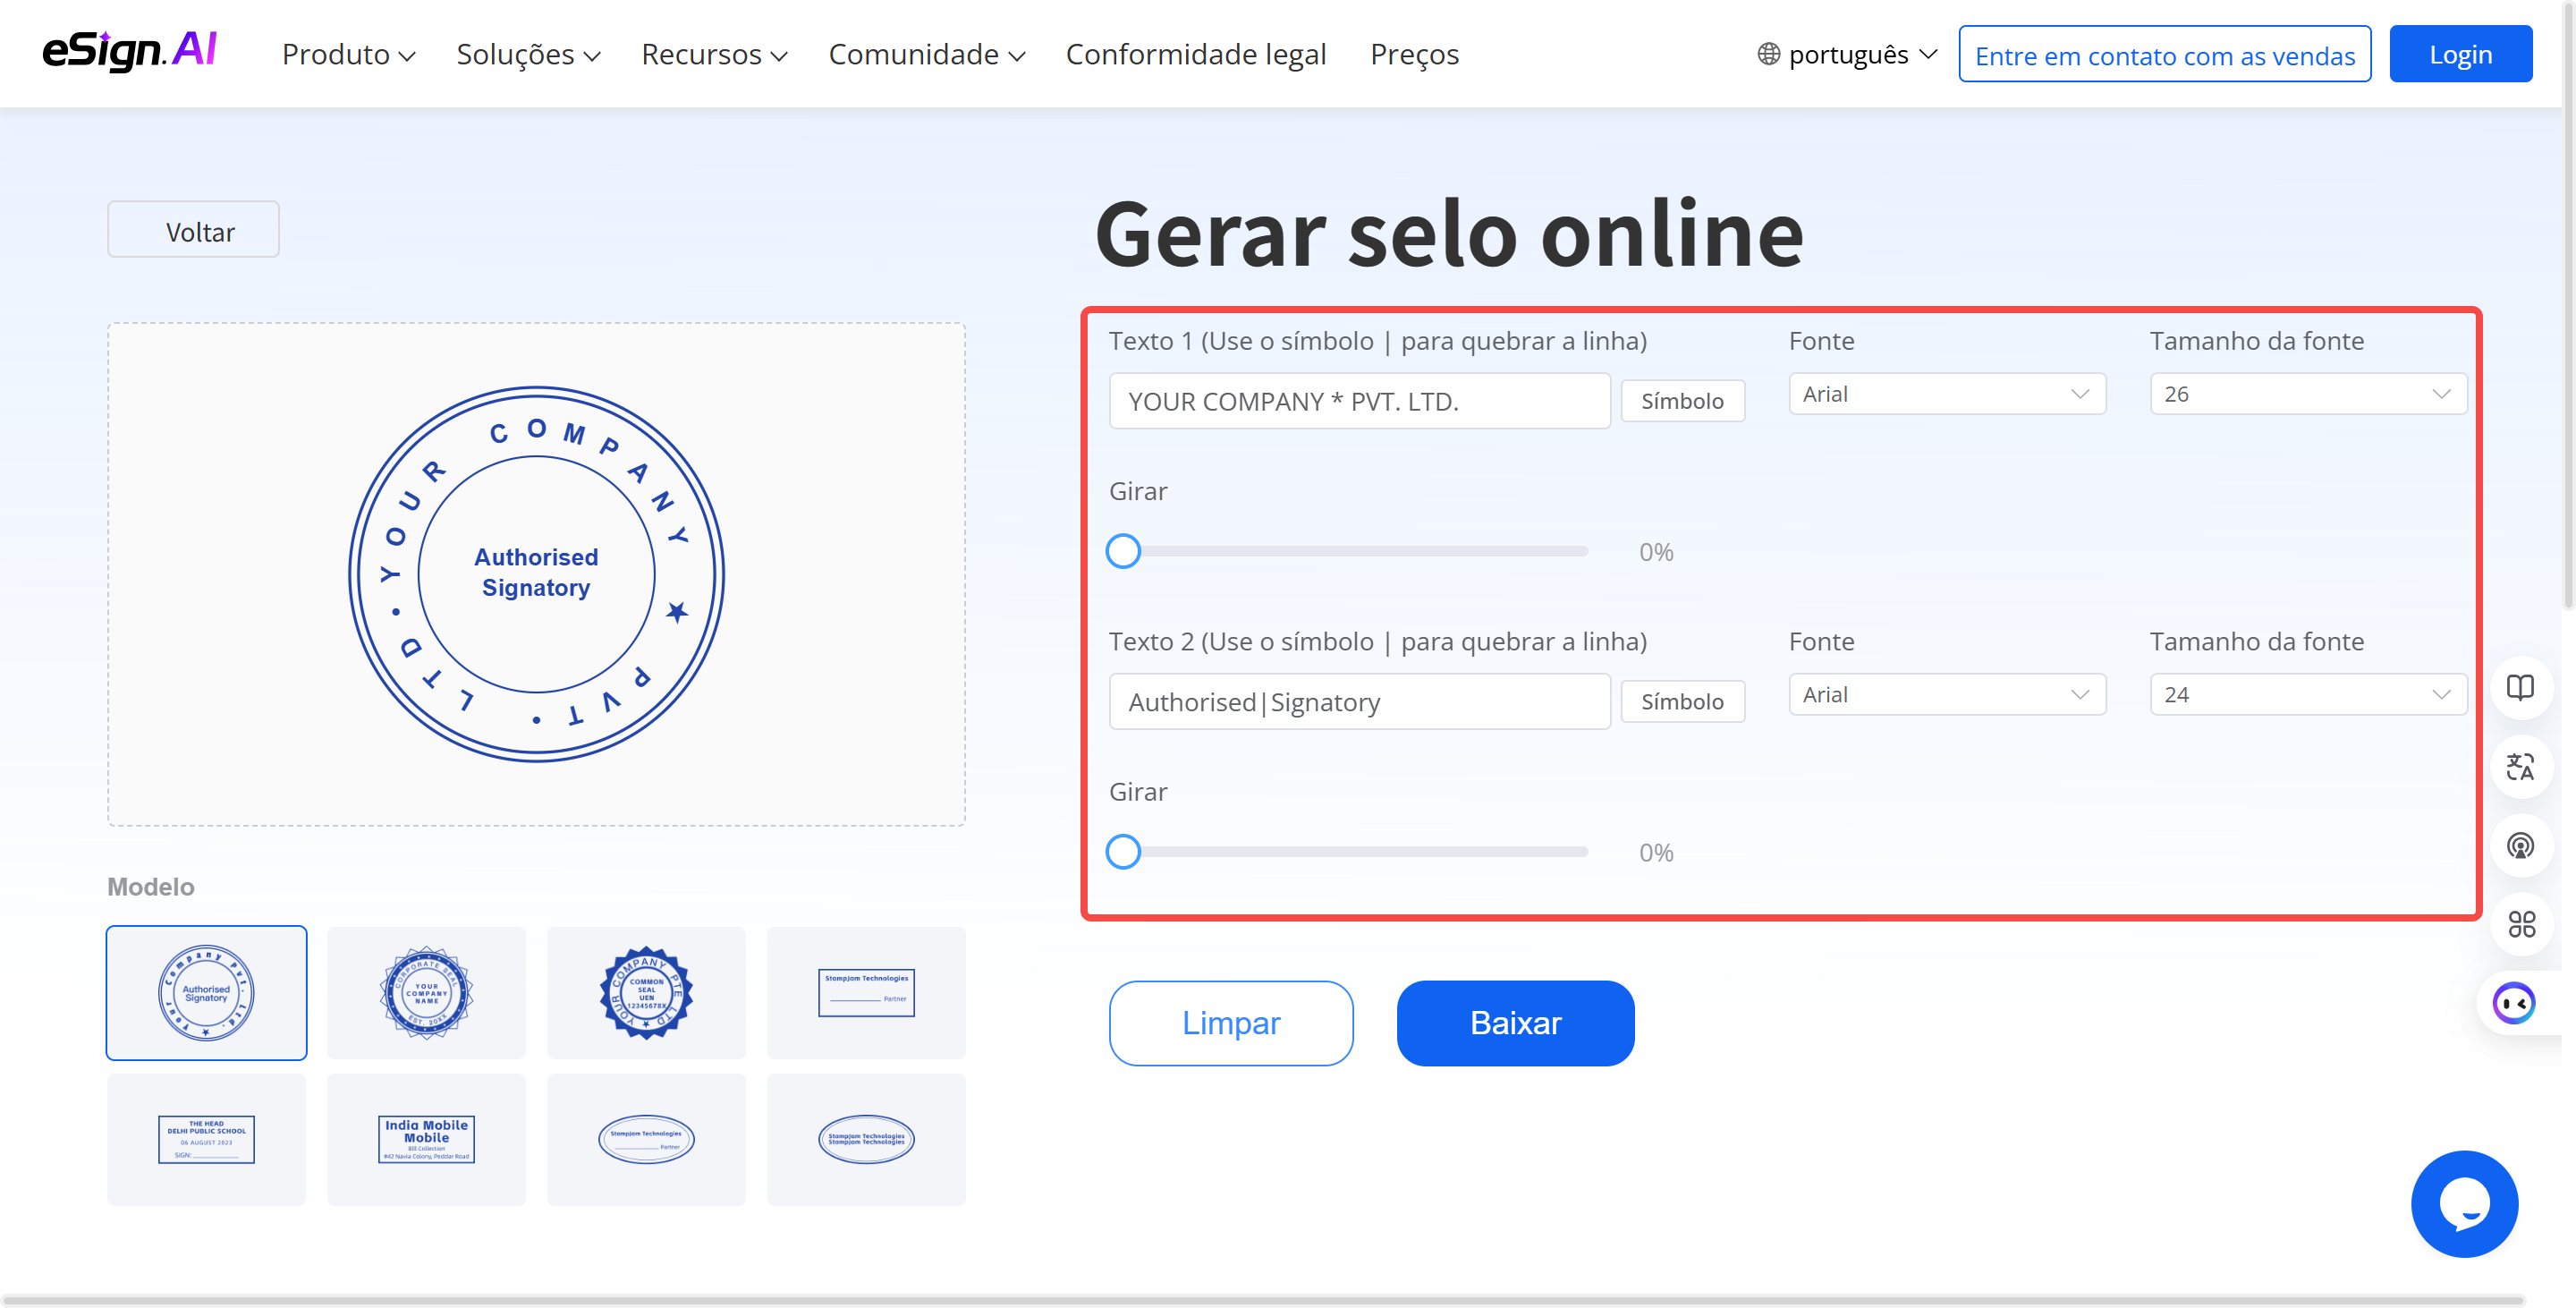
Task: Select the Delhi Public School template
Action: tap(206, 1139)
